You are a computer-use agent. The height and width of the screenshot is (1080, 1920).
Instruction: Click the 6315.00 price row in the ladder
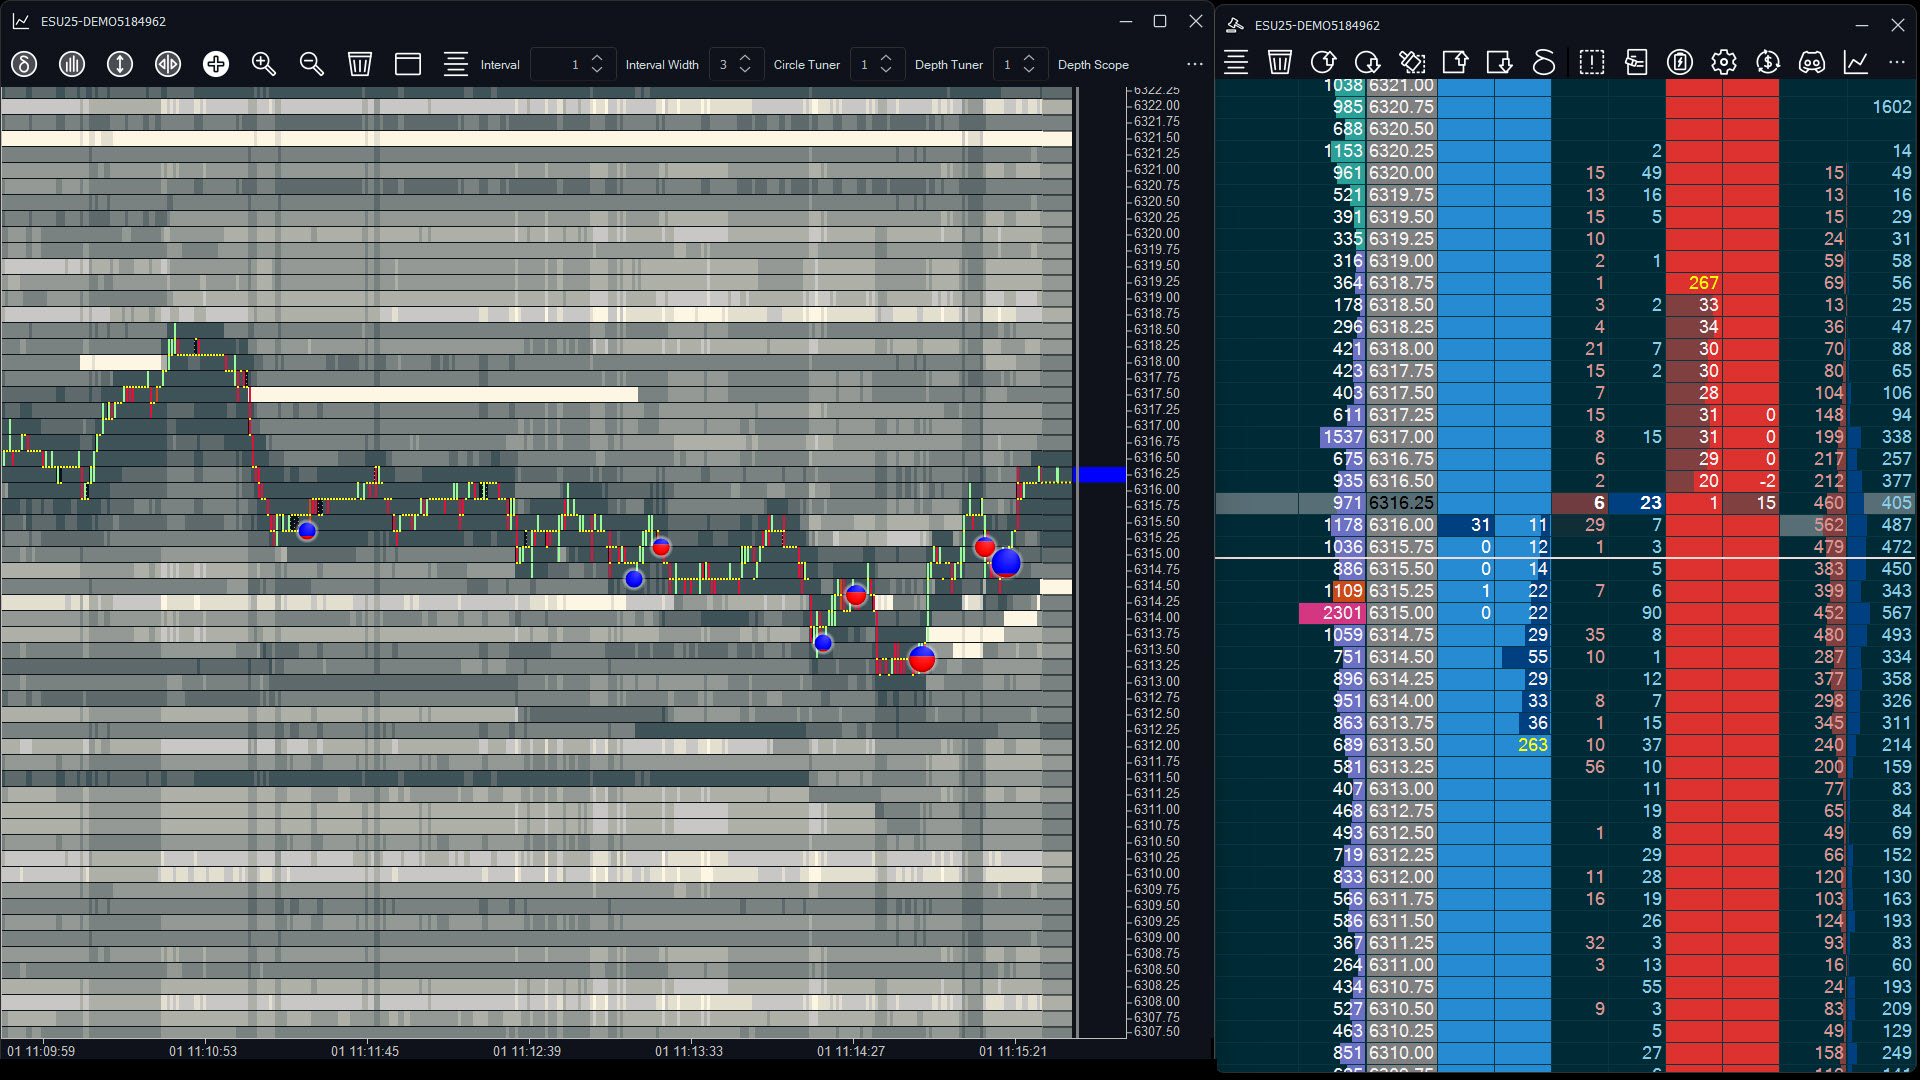(1401, 613)
